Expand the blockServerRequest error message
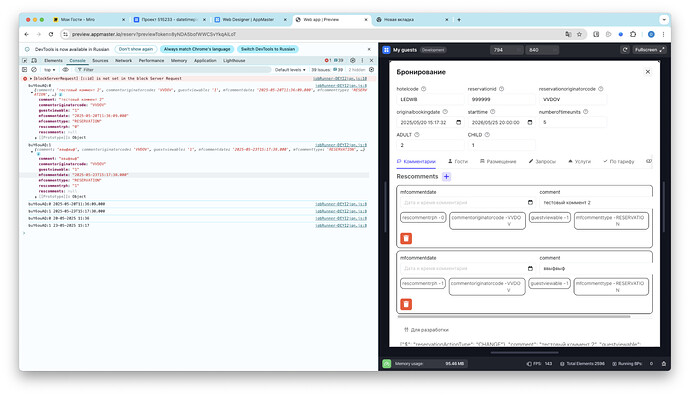Screen dimensions: 690x396 point(31,78)
